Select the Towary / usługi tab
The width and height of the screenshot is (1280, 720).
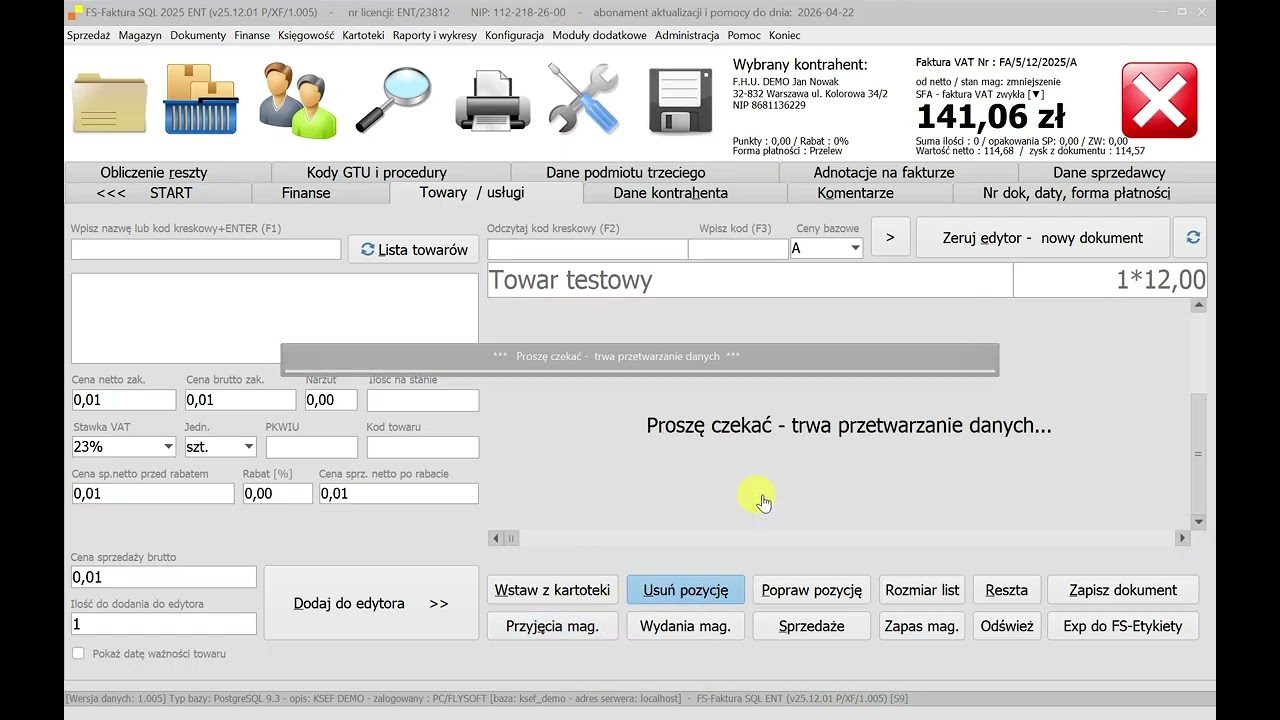click(x=471, y=192)
